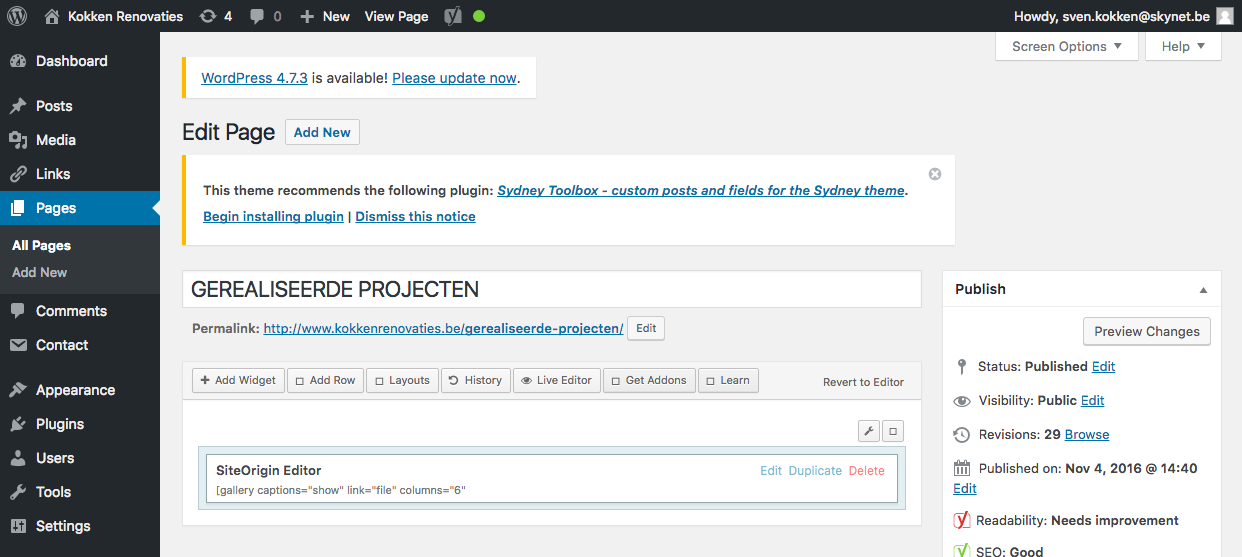Open the pending updates counter
The image size is (1242, 557).
[216, 16]
